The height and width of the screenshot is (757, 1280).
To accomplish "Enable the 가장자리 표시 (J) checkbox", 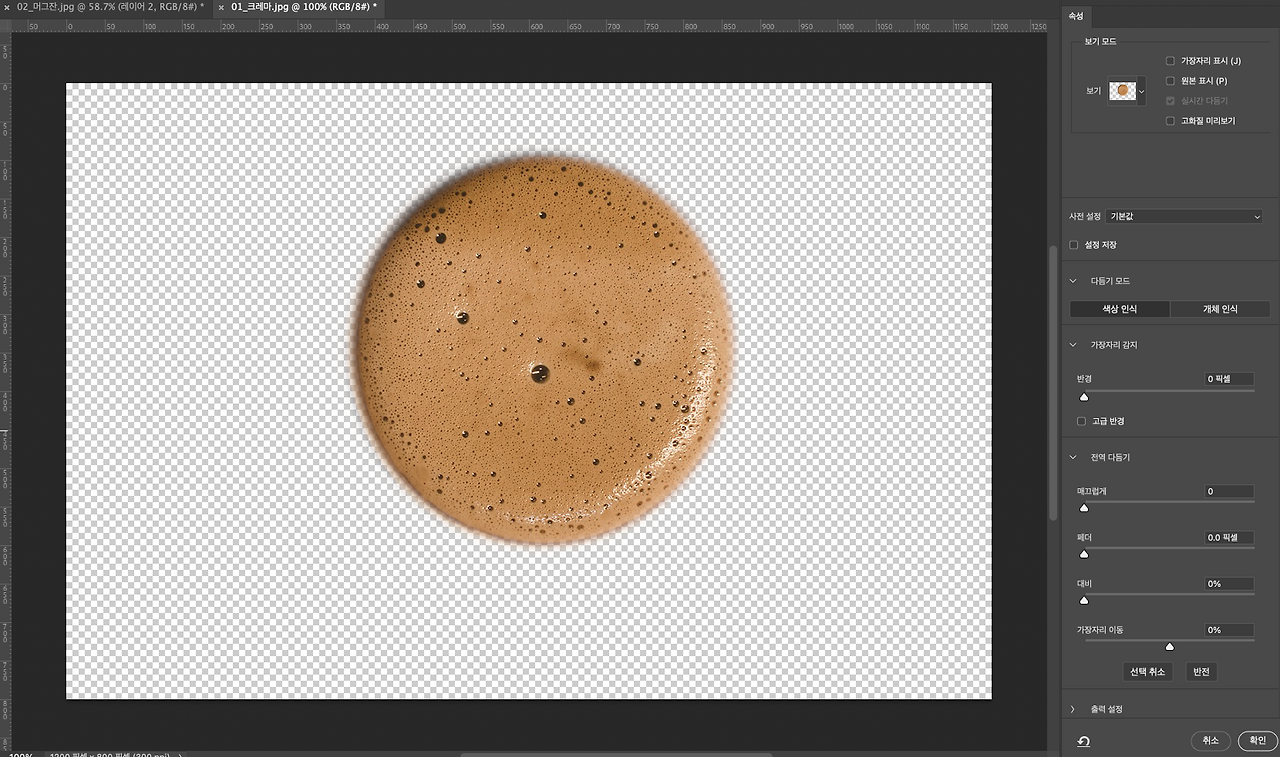I will click(x=1171, y=61).
